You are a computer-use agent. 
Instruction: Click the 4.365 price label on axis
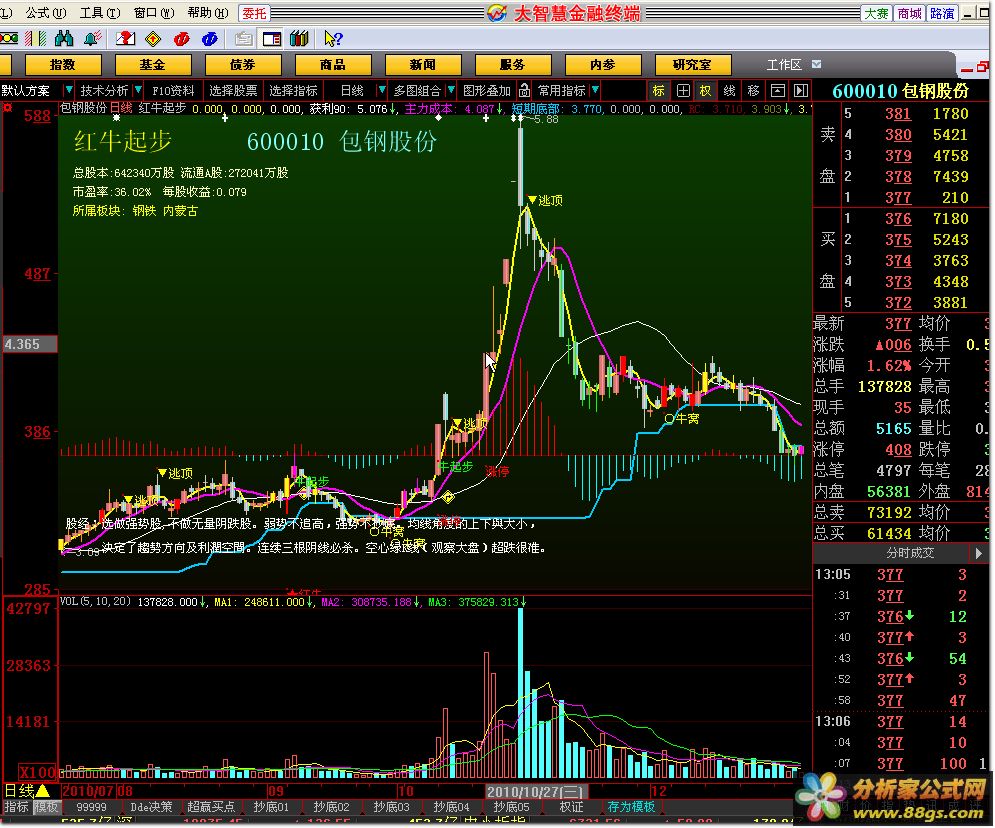click(x=29, y=344)
